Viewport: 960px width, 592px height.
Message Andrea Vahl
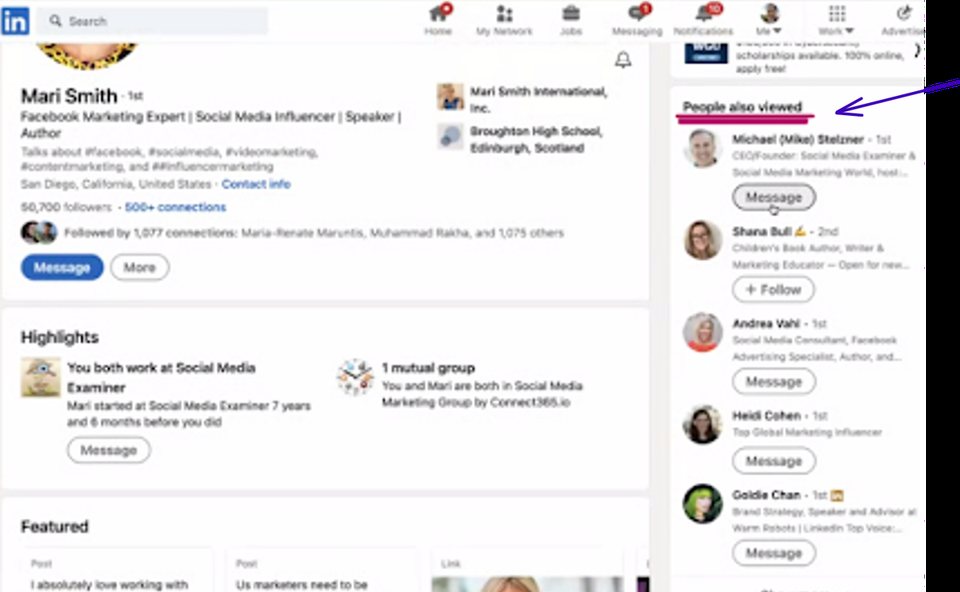[x=774, y=381]
